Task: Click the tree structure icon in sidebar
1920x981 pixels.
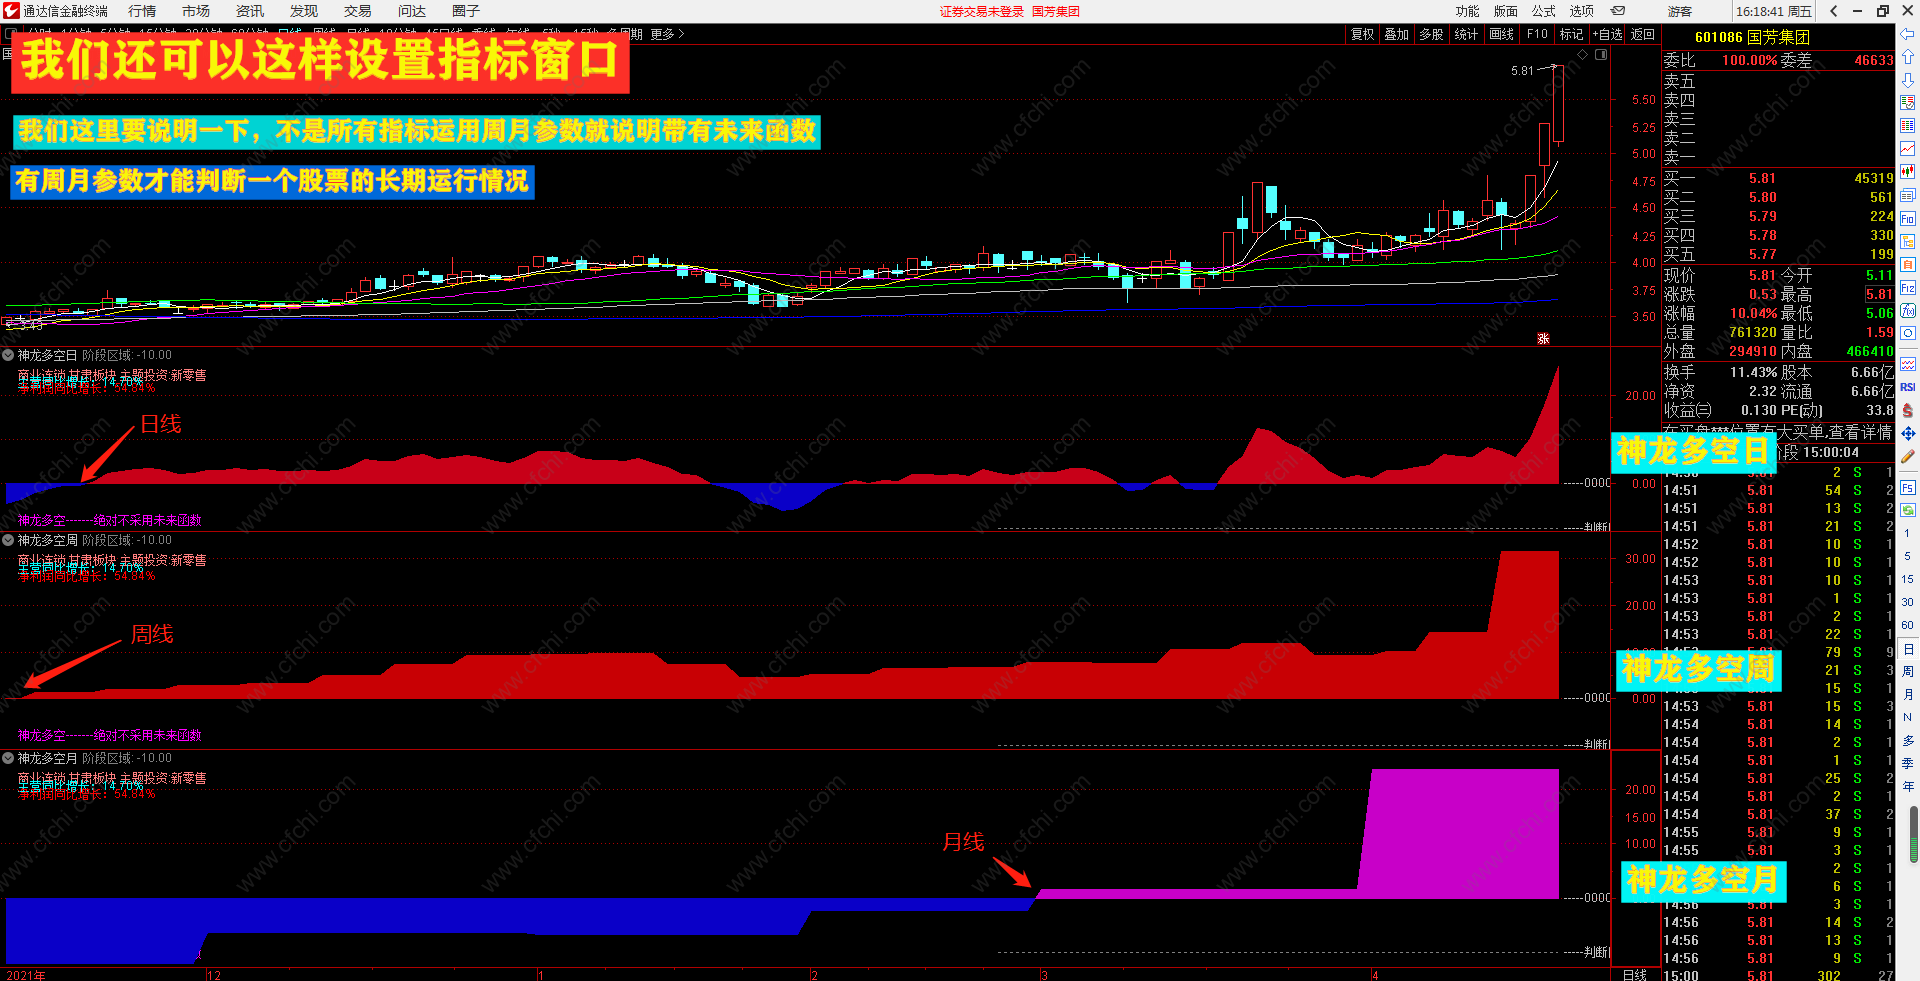Action: click(1907, 241)
